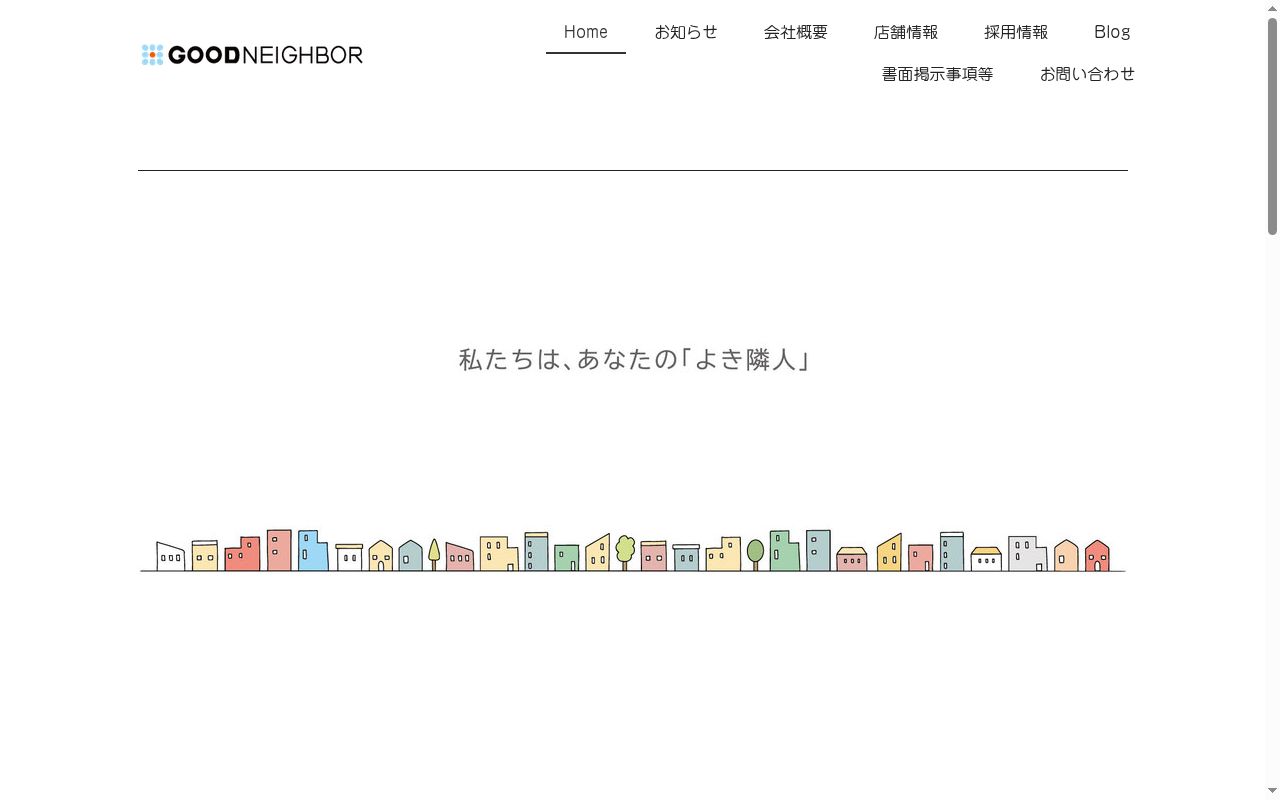This screenshot has height=800, width=1280.
Task: Go to the お知らせ page
Action: pos(686,32)
